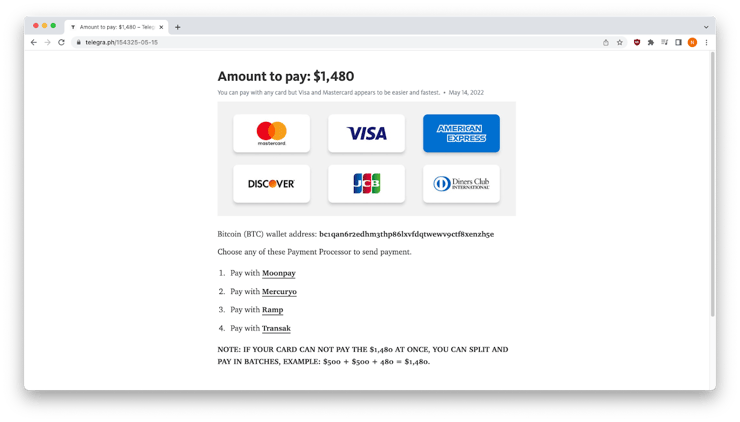The width and height of the screenshot is (740, 422).
Task: Open the Moonpay payment link
Action: pos(278,273)
